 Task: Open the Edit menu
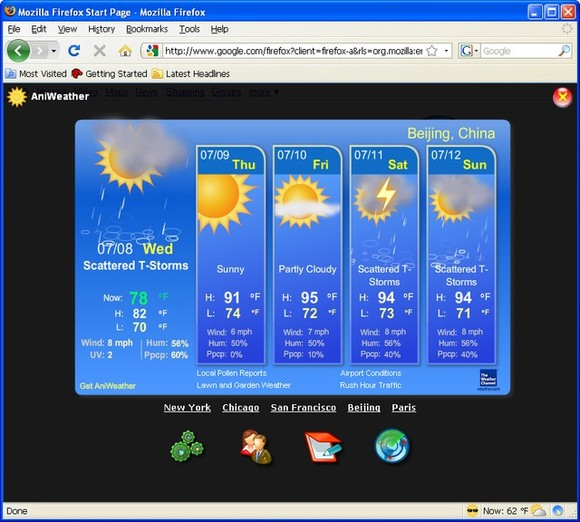coord(38,29)
